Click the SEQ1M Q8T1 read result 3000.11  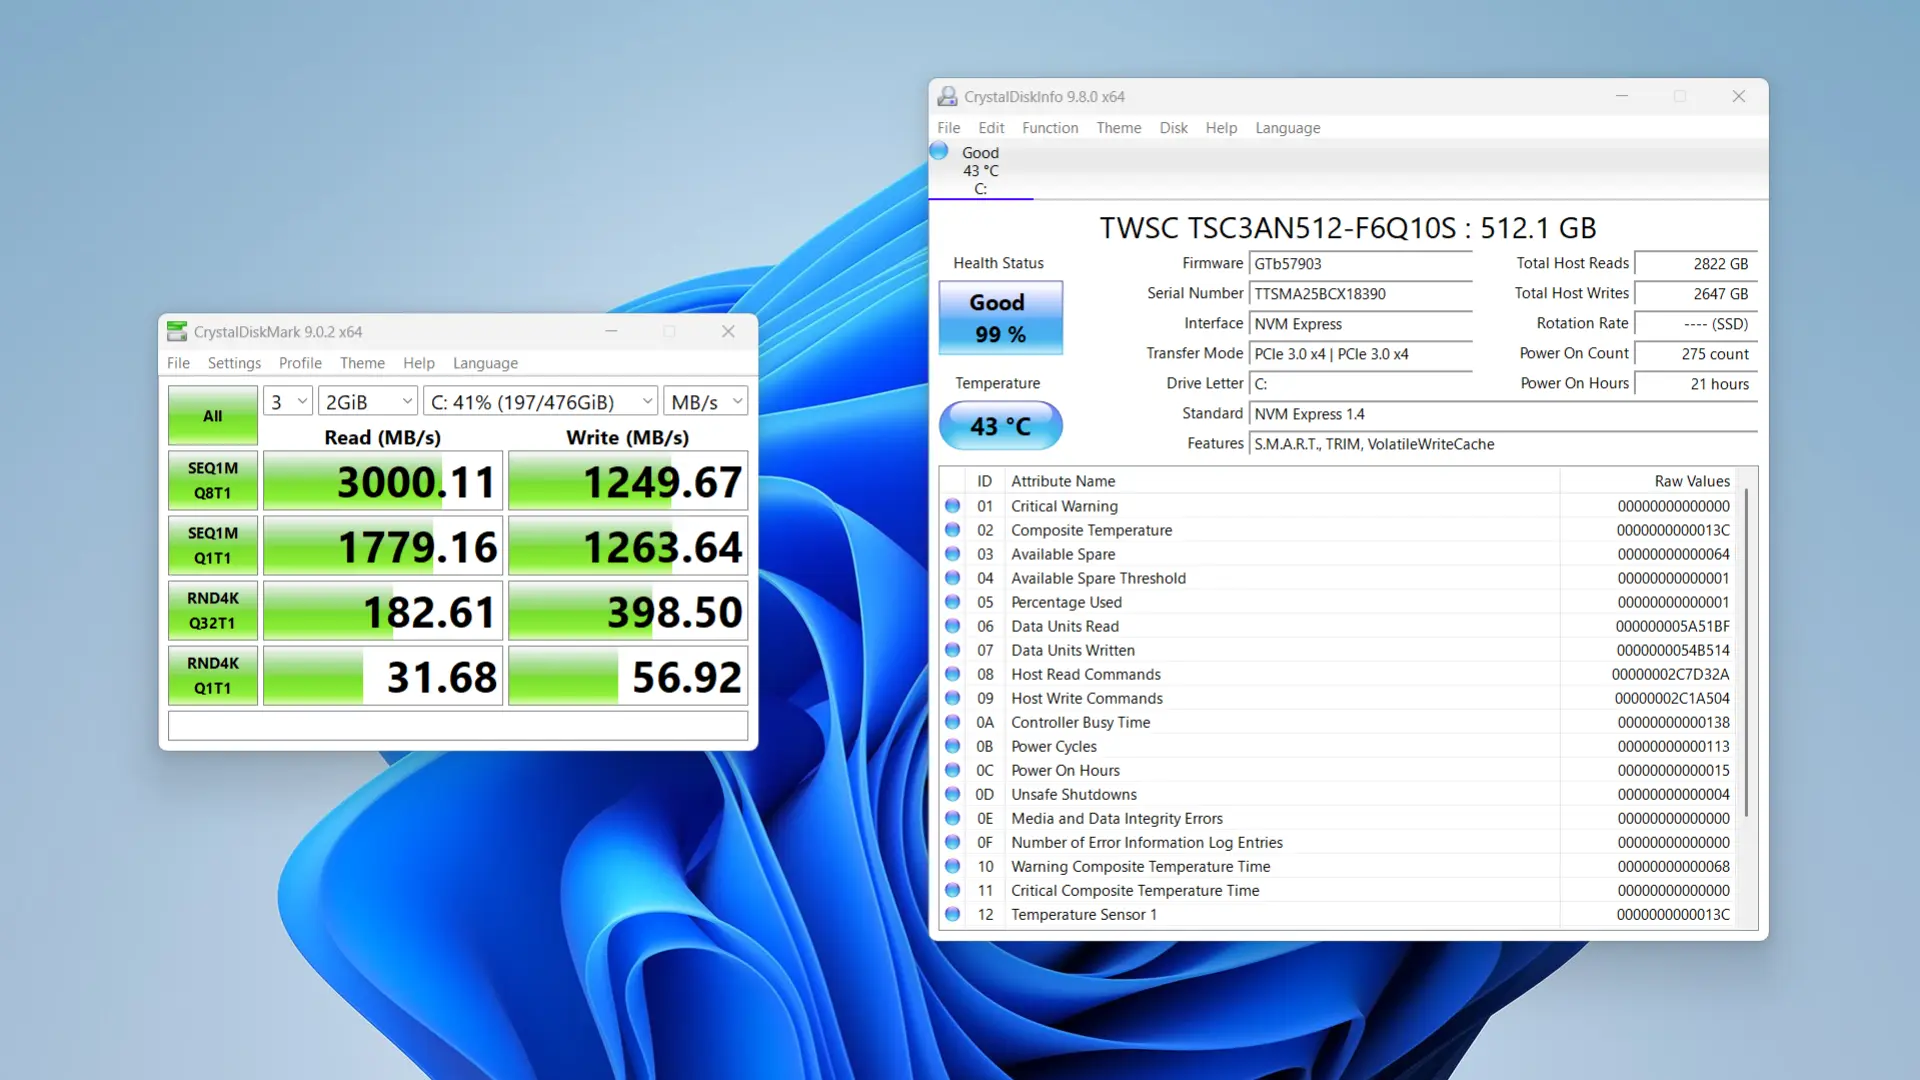pos(383,481)
